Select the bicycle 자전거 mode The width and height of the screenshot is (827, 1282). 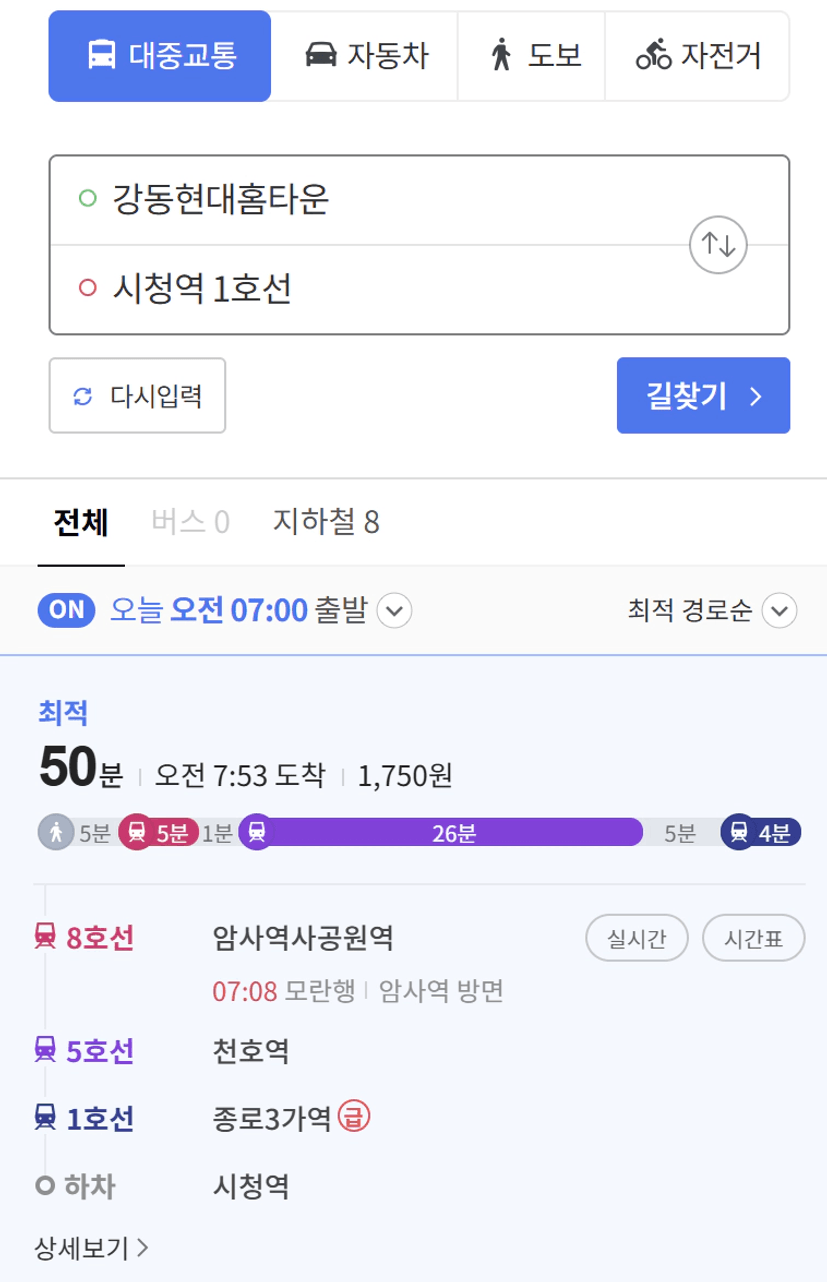[x=698, y=56]
